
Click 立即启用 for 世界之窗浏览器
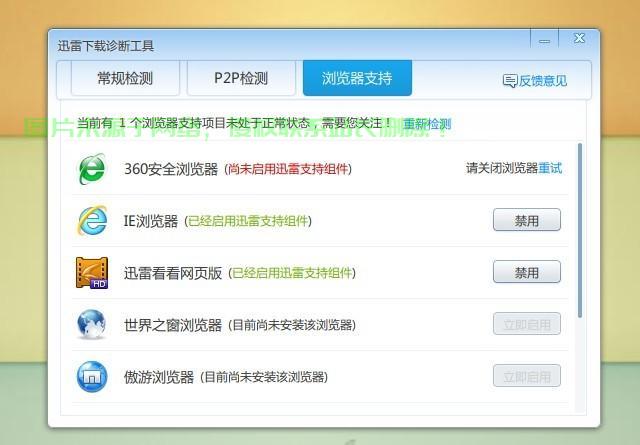click(527, 324)
